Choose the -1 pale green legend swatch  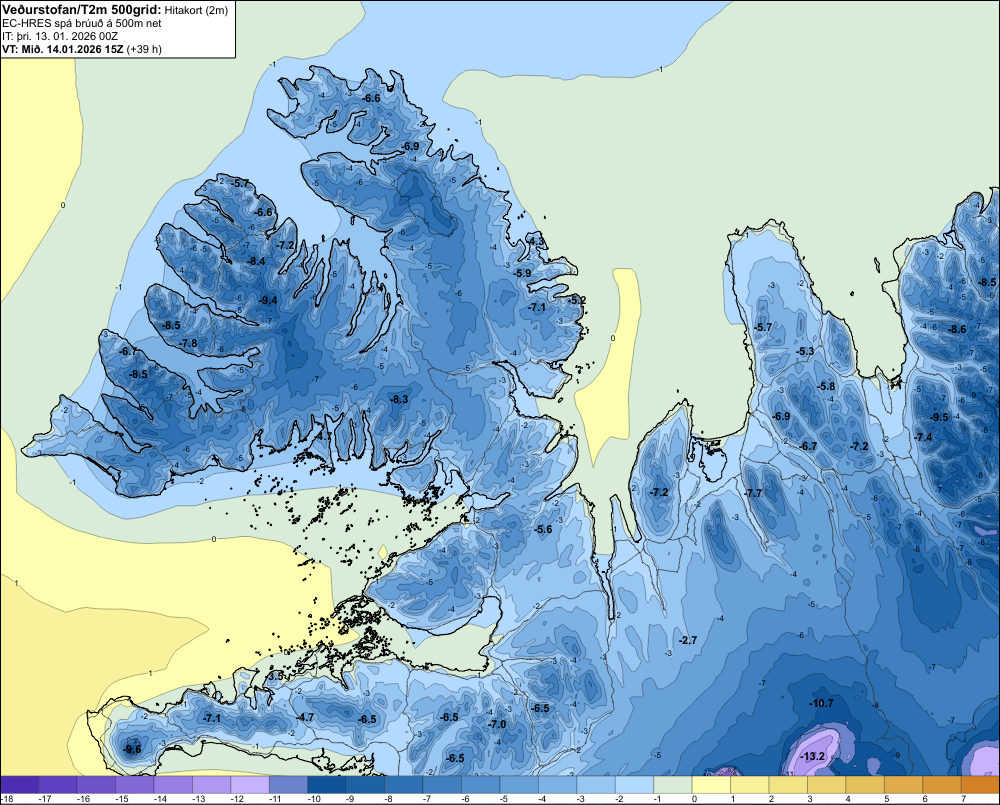(x=673, y=785)
